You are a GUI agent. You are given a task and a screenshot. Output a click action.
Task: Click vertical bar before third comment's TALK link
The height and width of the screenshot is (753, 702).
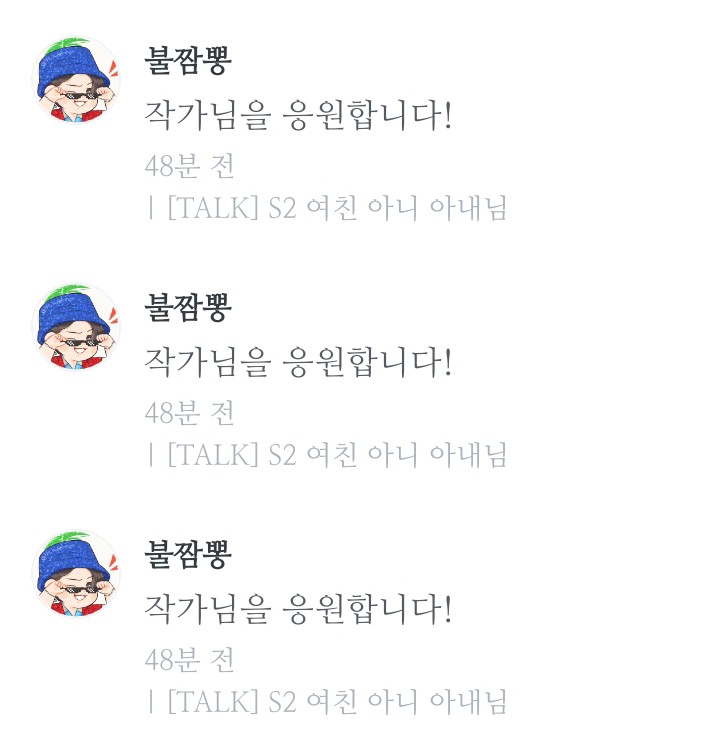pyautogui.click(x=151, y=702)
